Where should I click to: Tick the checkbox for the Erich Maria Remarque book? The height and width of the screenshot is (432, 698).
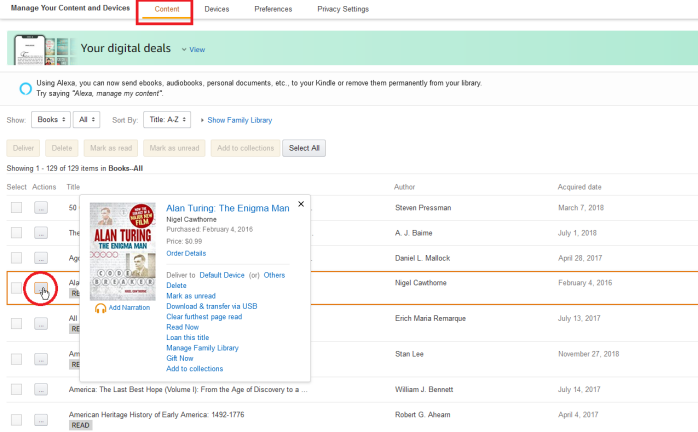pyautogui.click(x=16, y=323)
